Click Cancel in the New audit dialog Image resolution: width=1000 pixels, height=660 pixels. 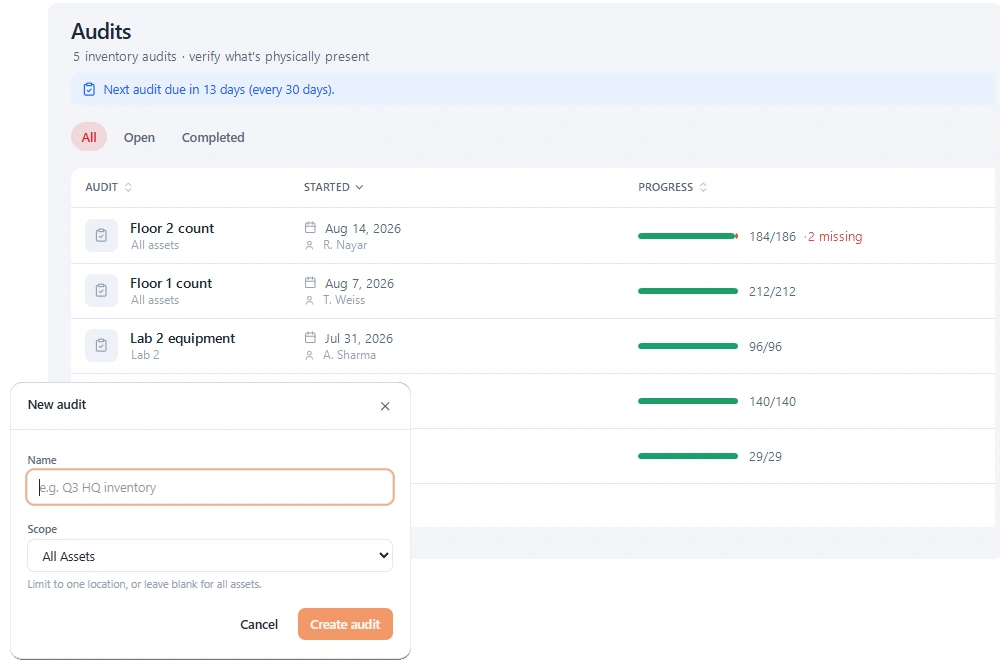pyautogui.click(x=259, y=624)
